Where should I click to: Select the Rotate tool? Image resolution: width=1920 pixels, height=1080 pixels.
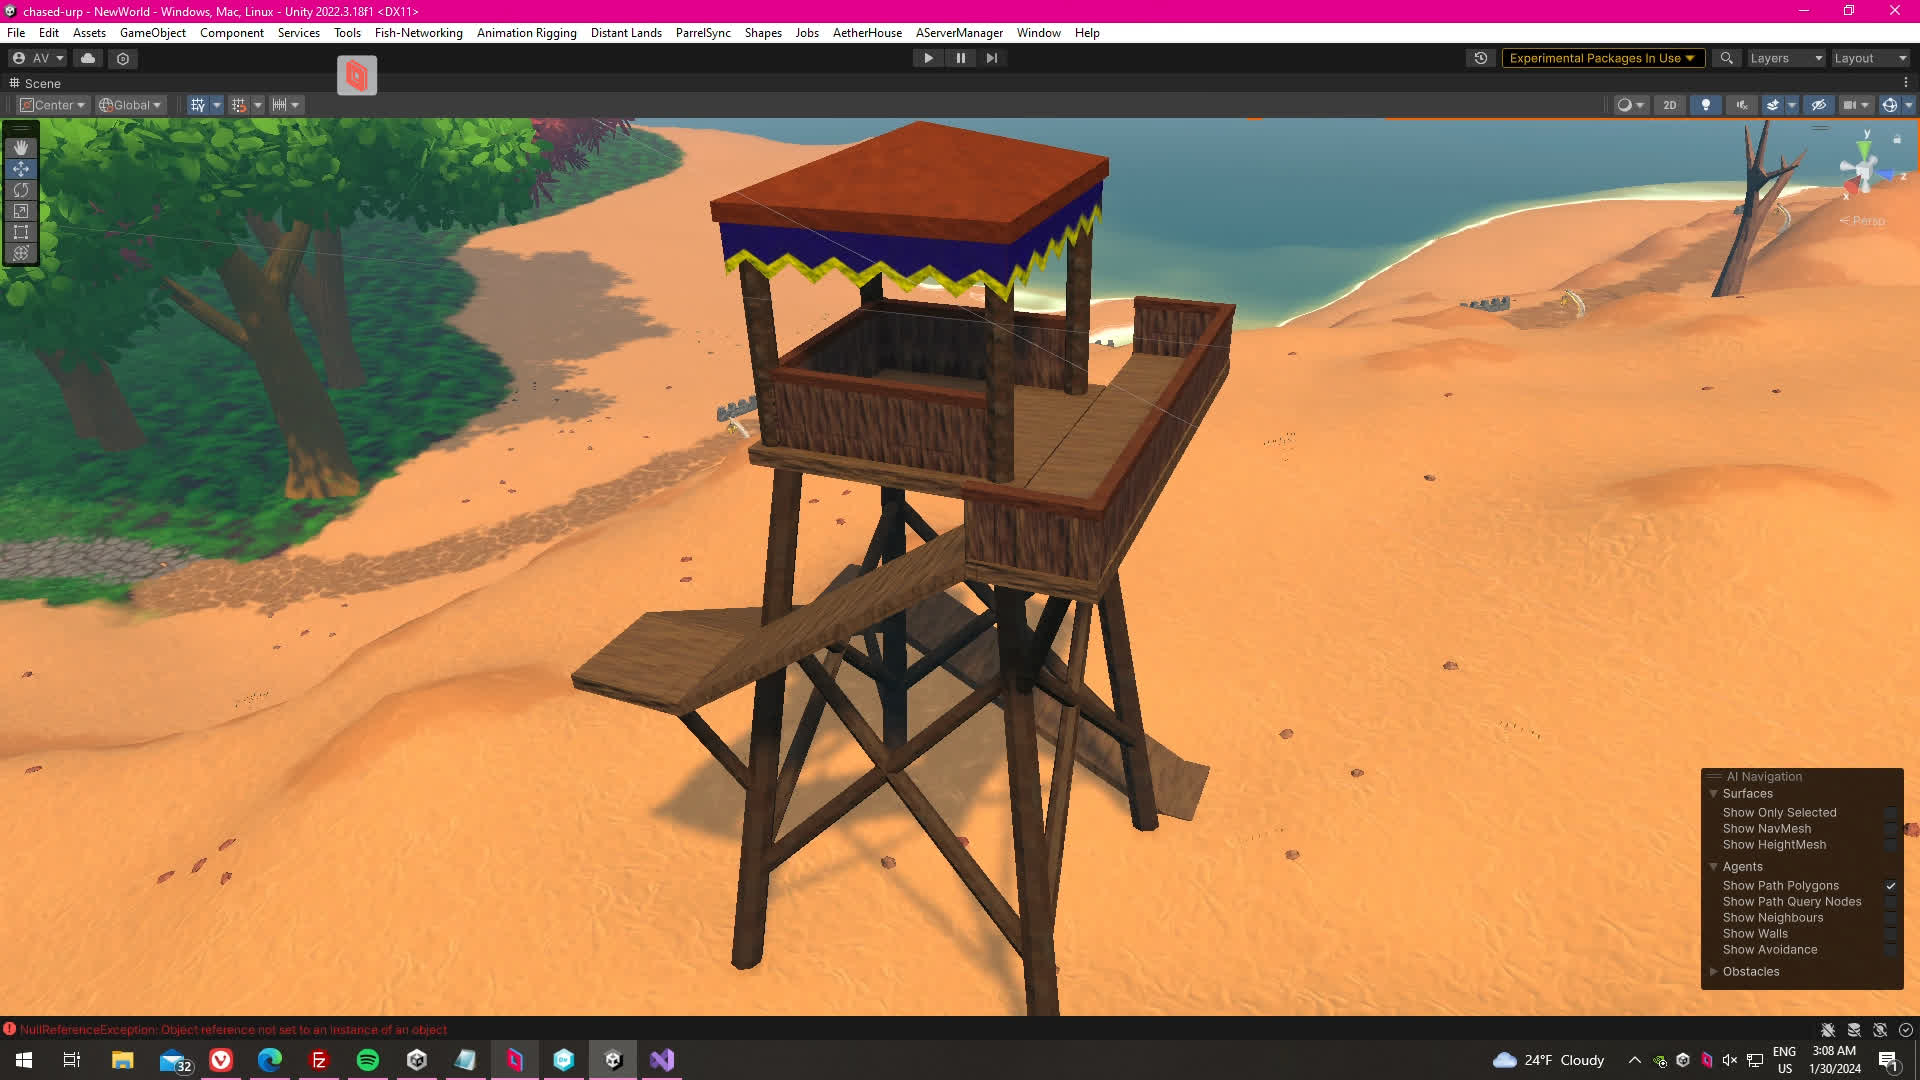pyautogui.click(x=21, y=190)
